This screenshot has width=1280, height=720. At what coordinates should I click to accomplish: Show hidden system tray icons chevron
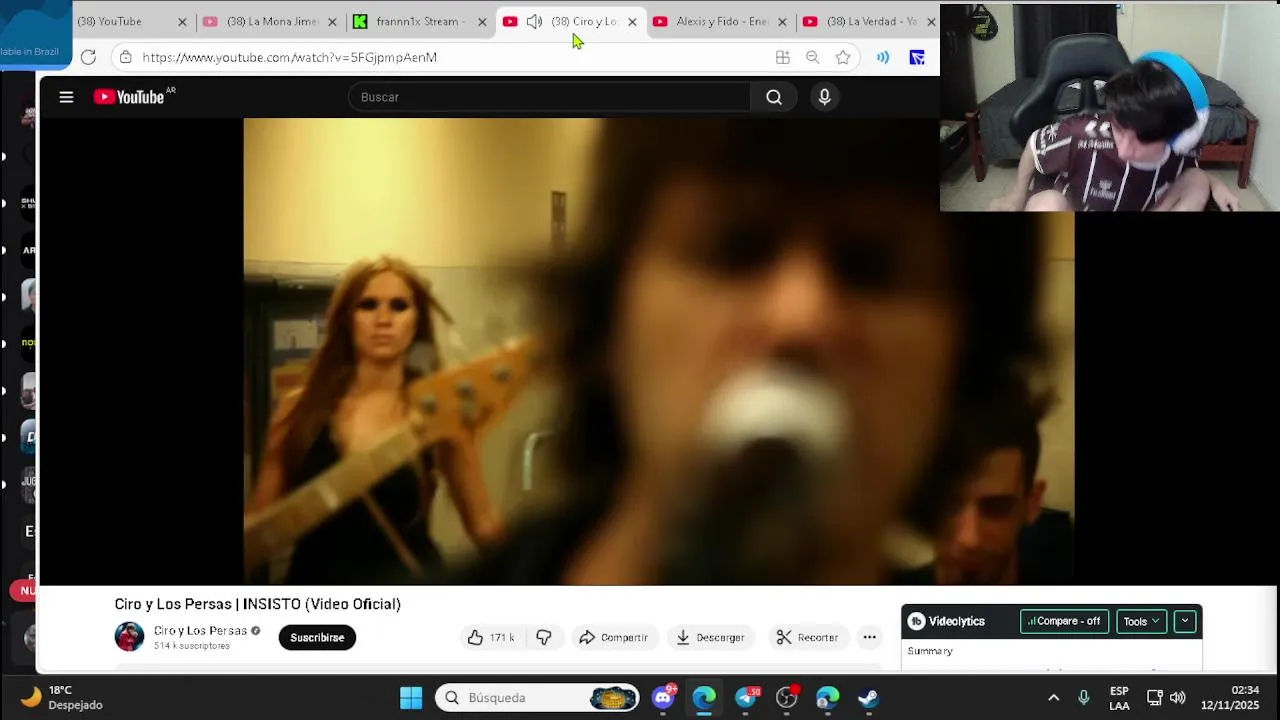(x=1053, y=698)
